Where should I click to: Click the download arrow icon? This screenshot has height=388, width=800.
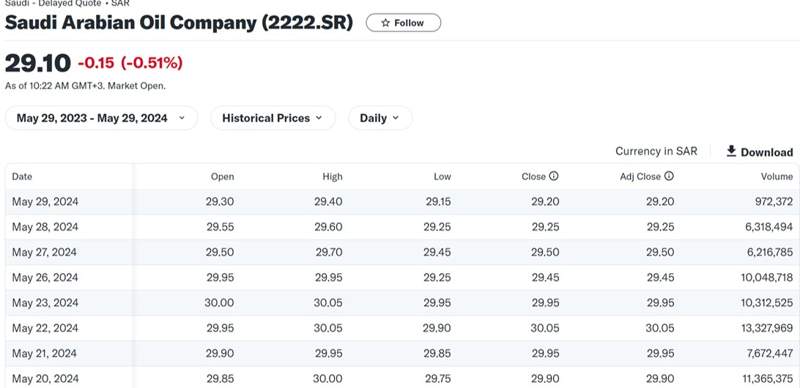click(x=731, y=151)
